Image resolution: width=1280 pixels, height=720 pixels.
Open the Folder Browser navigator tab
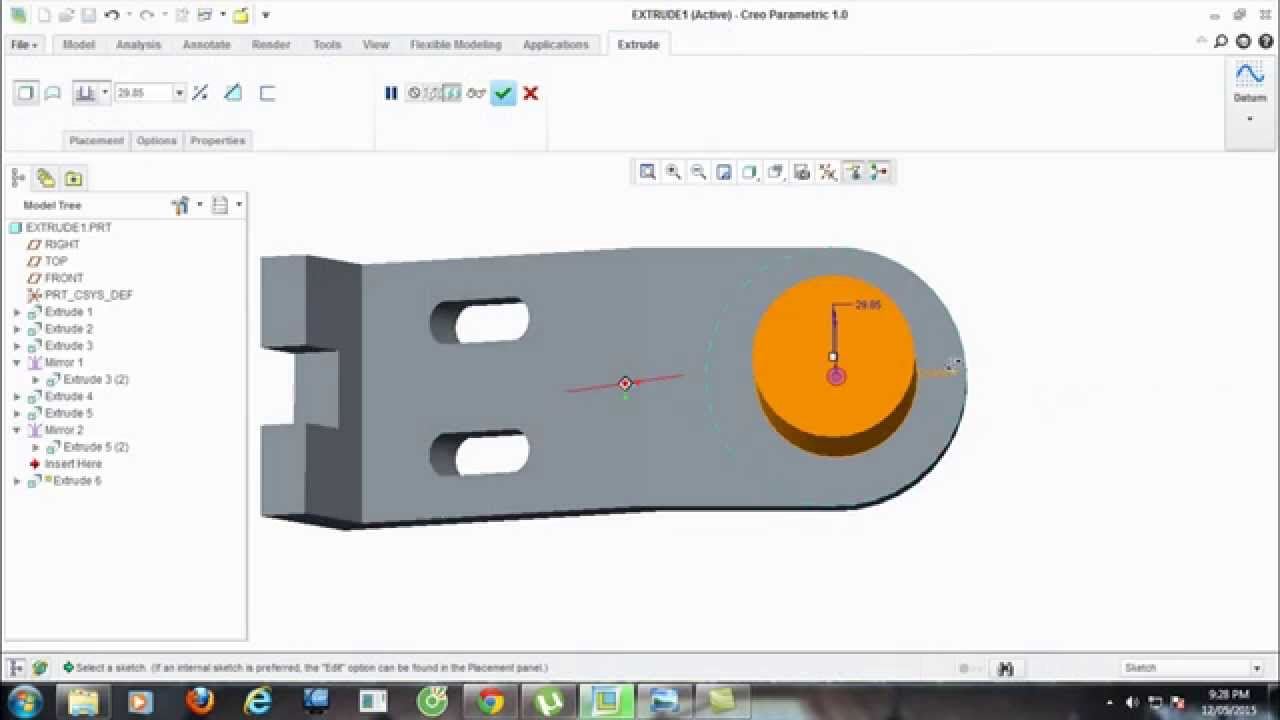46,178
